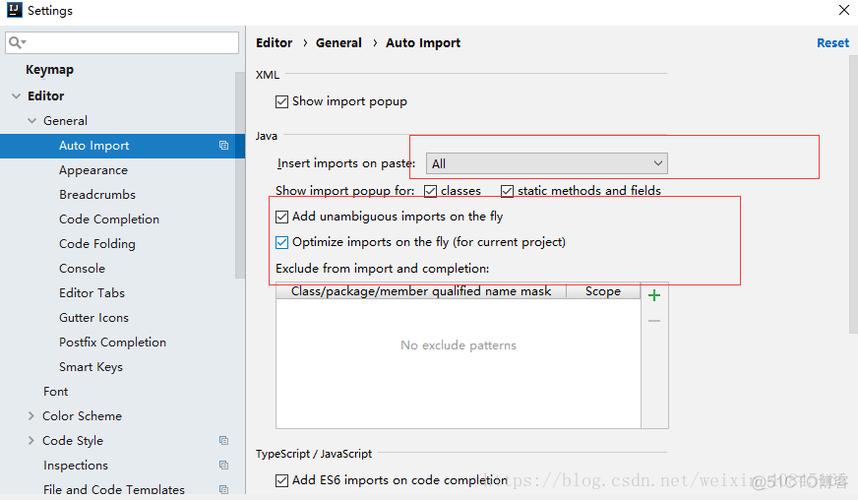Viewport: 858px width, 500px height.
Task: Select Keymap in the settings tree
Action: 50,70
